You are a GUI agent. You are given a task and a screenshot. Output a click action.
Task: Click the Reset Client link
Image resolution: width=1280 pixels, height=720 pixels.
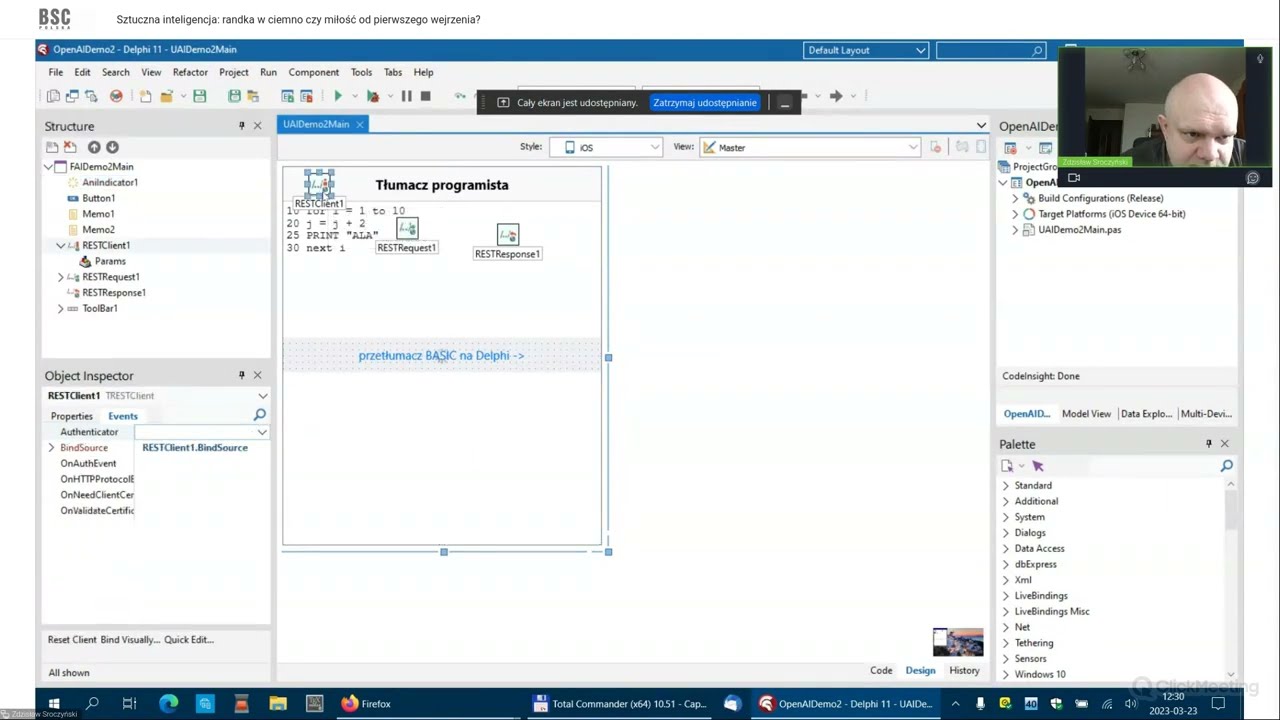pos(72,640)
